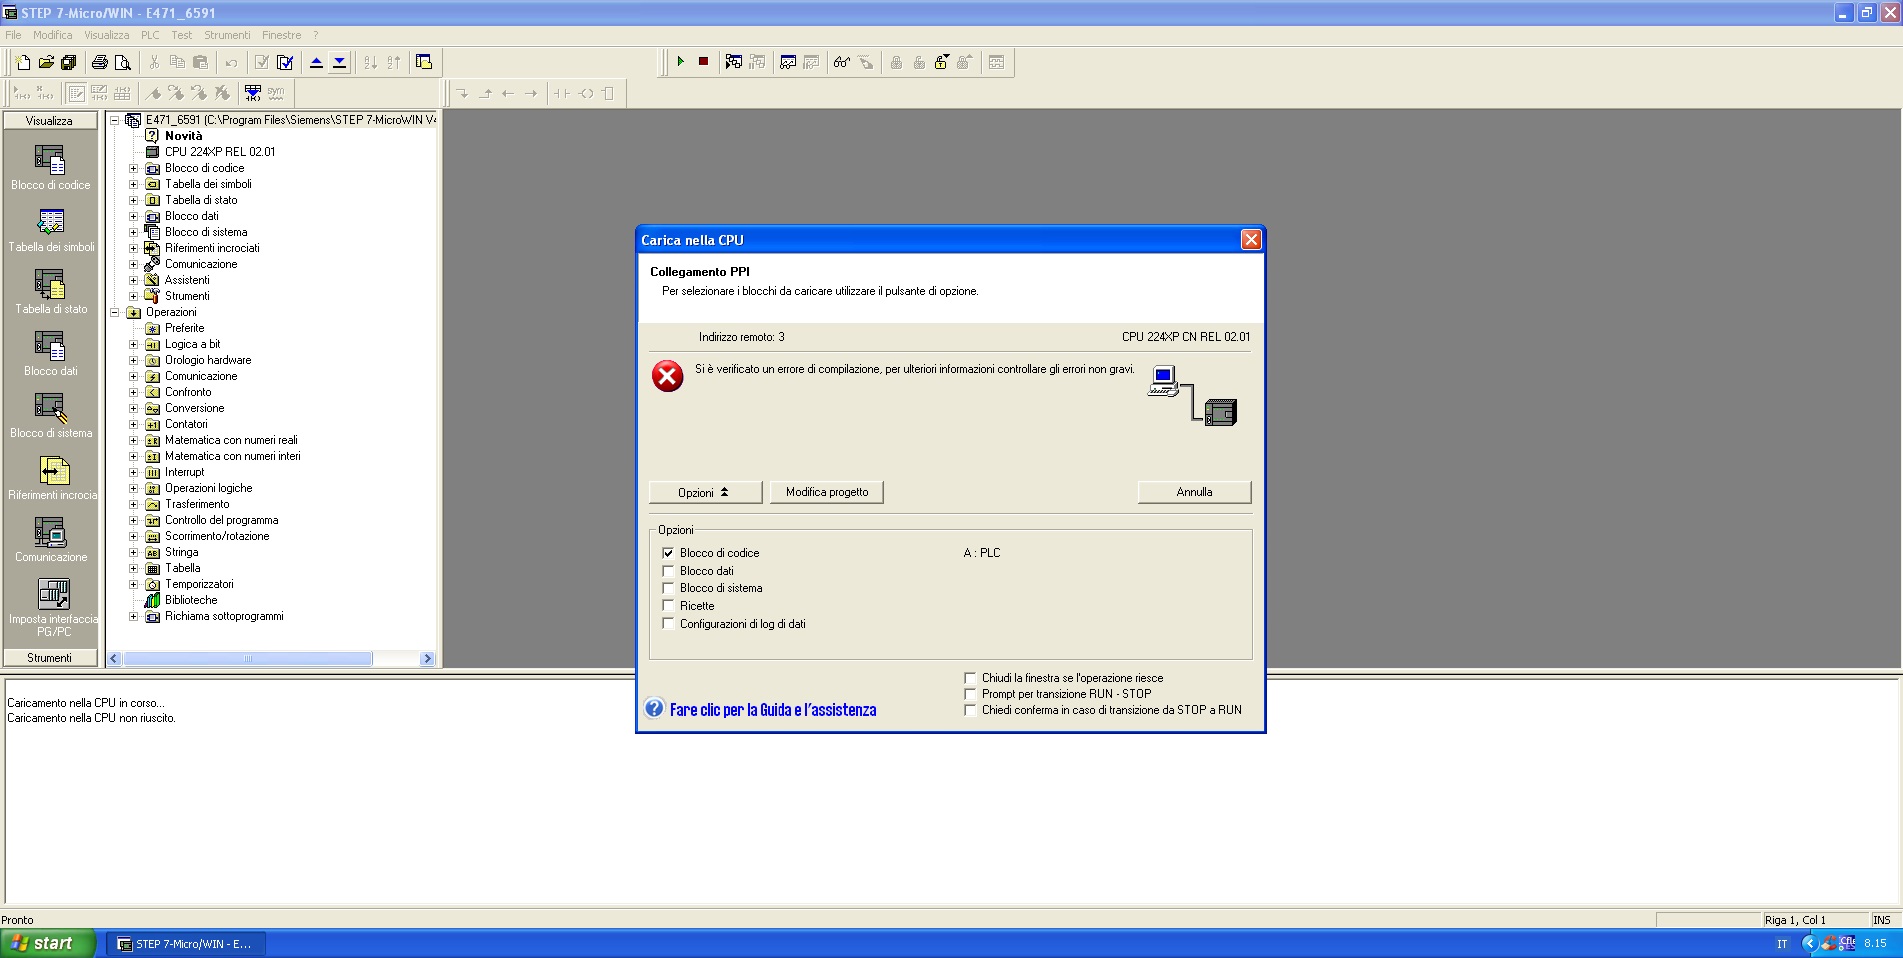This screenshot has height=958, width=1903.
Task: Open the PLC menu
Action: tap(150, 35)
